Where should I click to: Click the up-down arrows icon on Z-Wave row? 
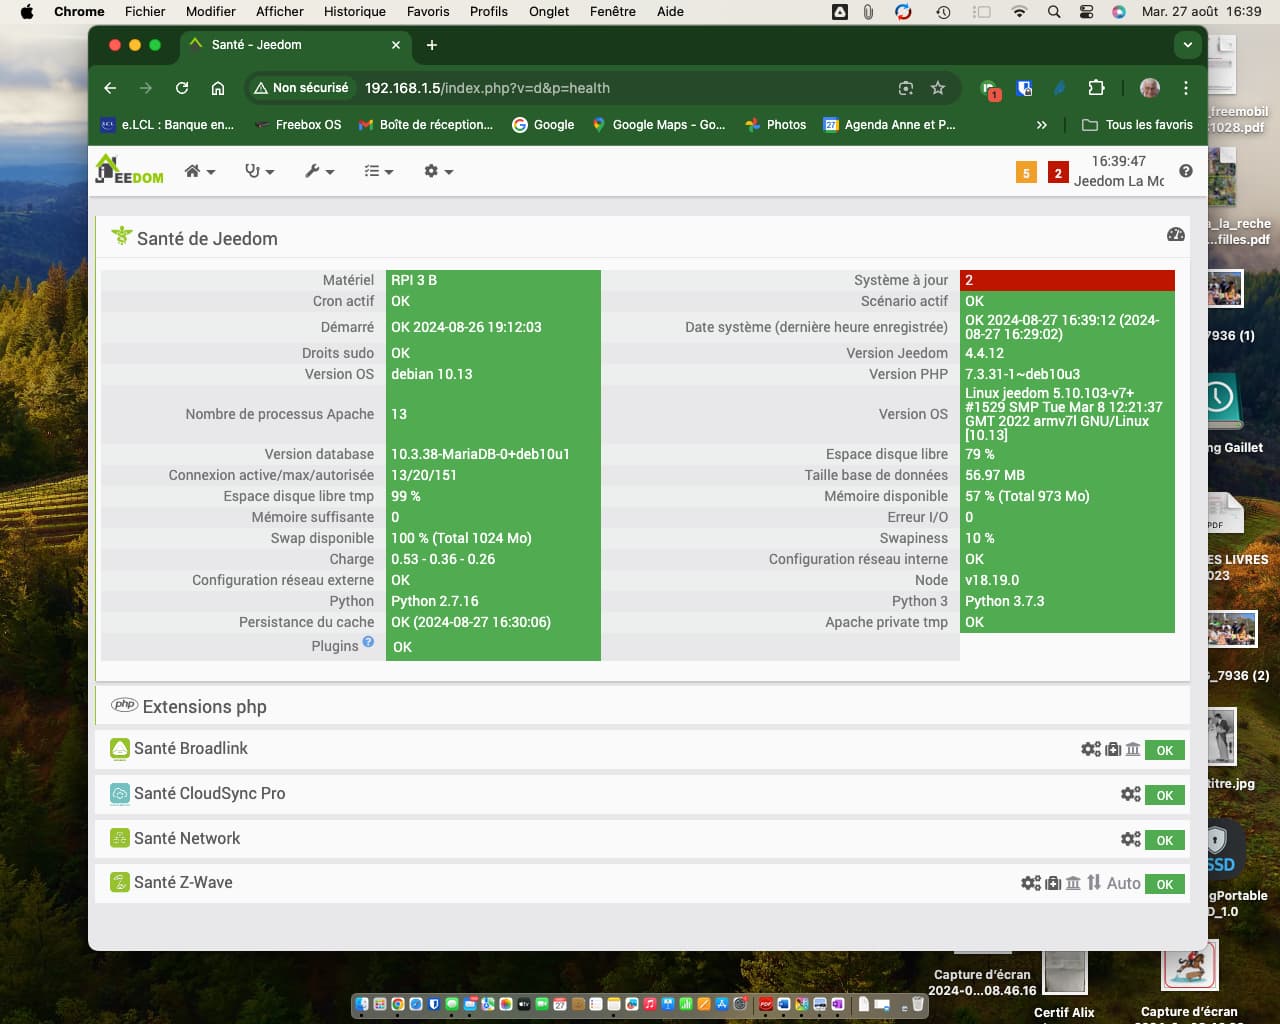click(1094, 883)
